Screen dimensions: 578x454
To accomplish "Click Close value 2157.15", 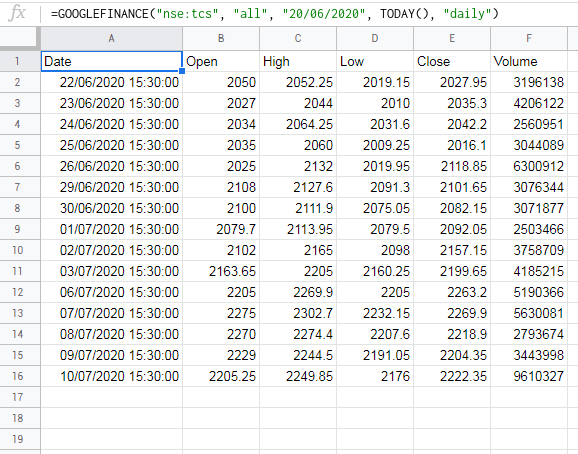I will pos(452,250).
